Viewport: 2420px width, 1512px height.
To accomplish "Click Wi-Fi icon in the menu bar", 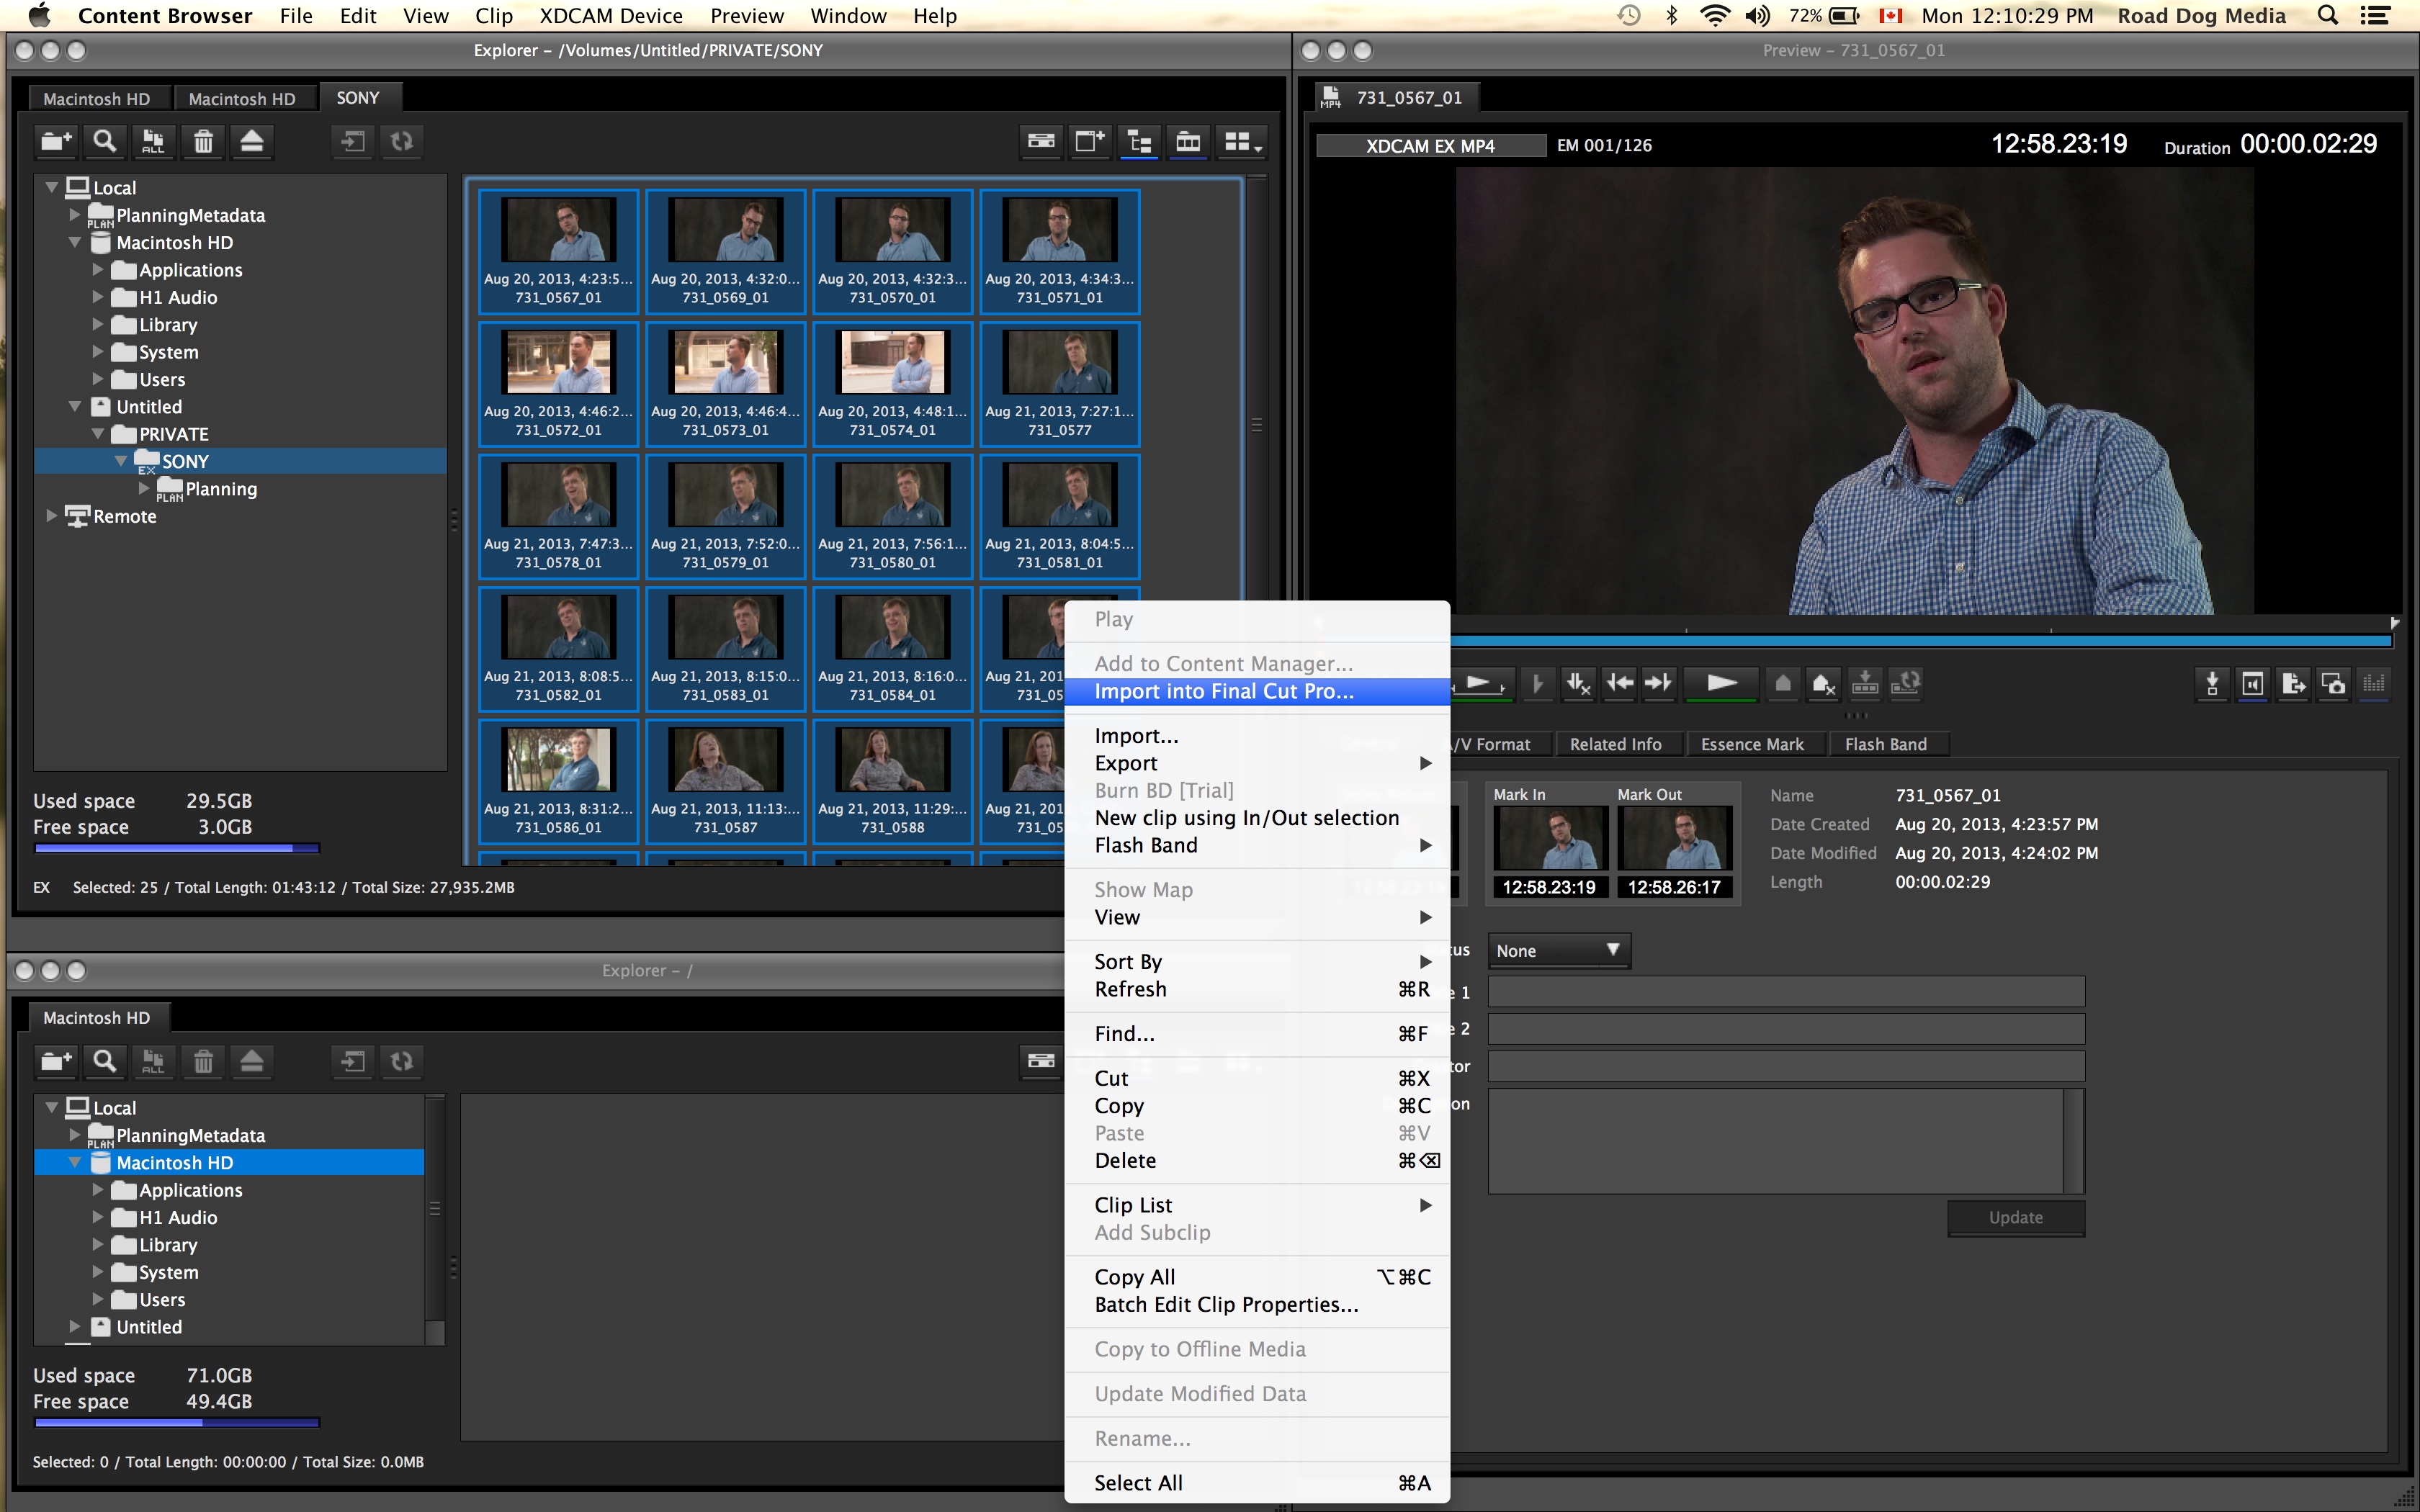I will 1715,15.
